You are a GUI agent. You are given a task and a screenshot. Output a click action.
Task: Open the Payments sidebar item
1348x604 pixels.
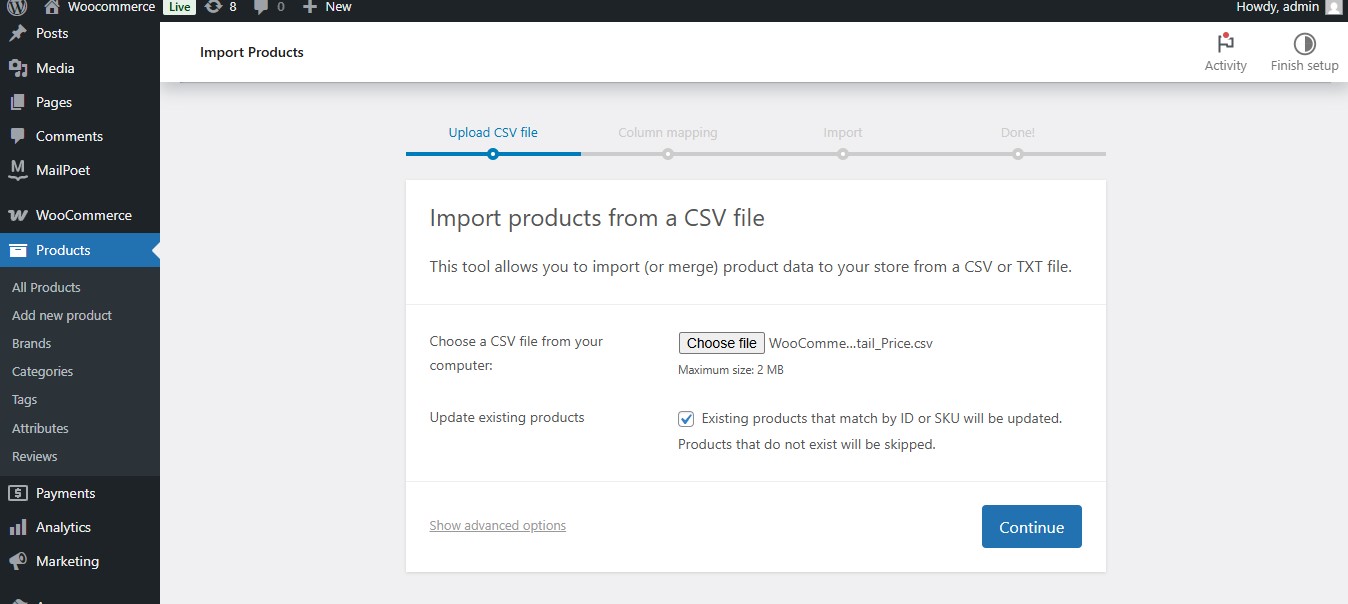[65, 493]
